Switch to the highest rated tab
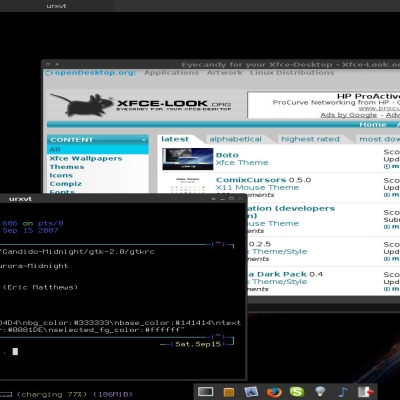400x400 pixels. [310, 139]
